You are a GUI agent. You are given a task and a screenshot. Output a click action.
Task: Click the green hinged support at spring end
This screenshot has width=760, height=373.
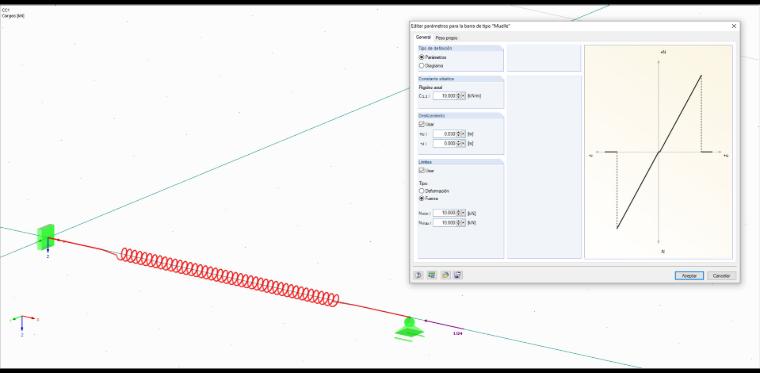pos(409,329)
